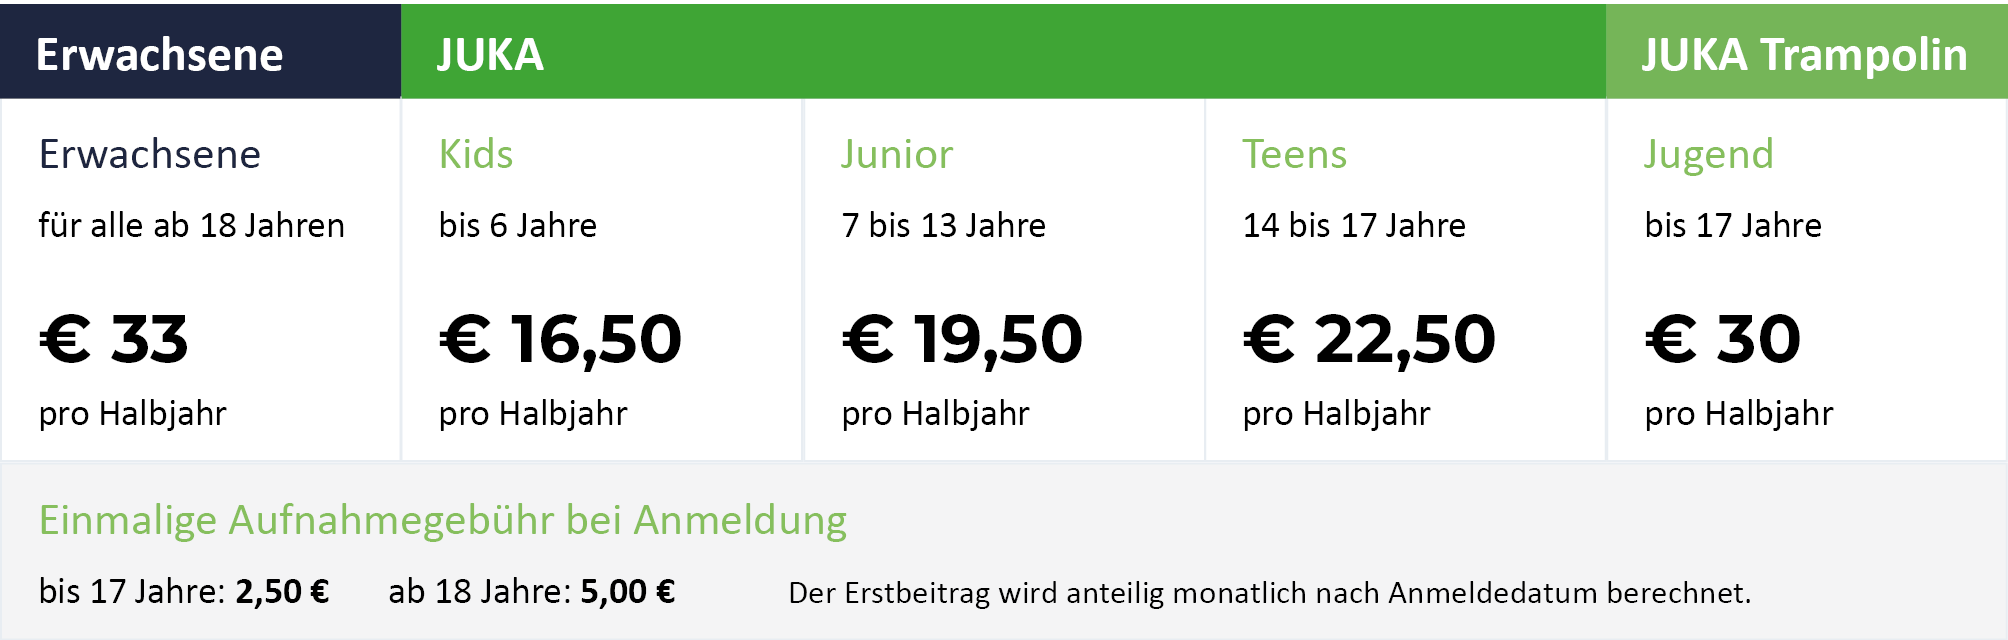Viewport: 2008px width, 640px height.
Task: Select the "bis 17 Jahre: 2,50 €" fee
Action: [x=184, y=592]
